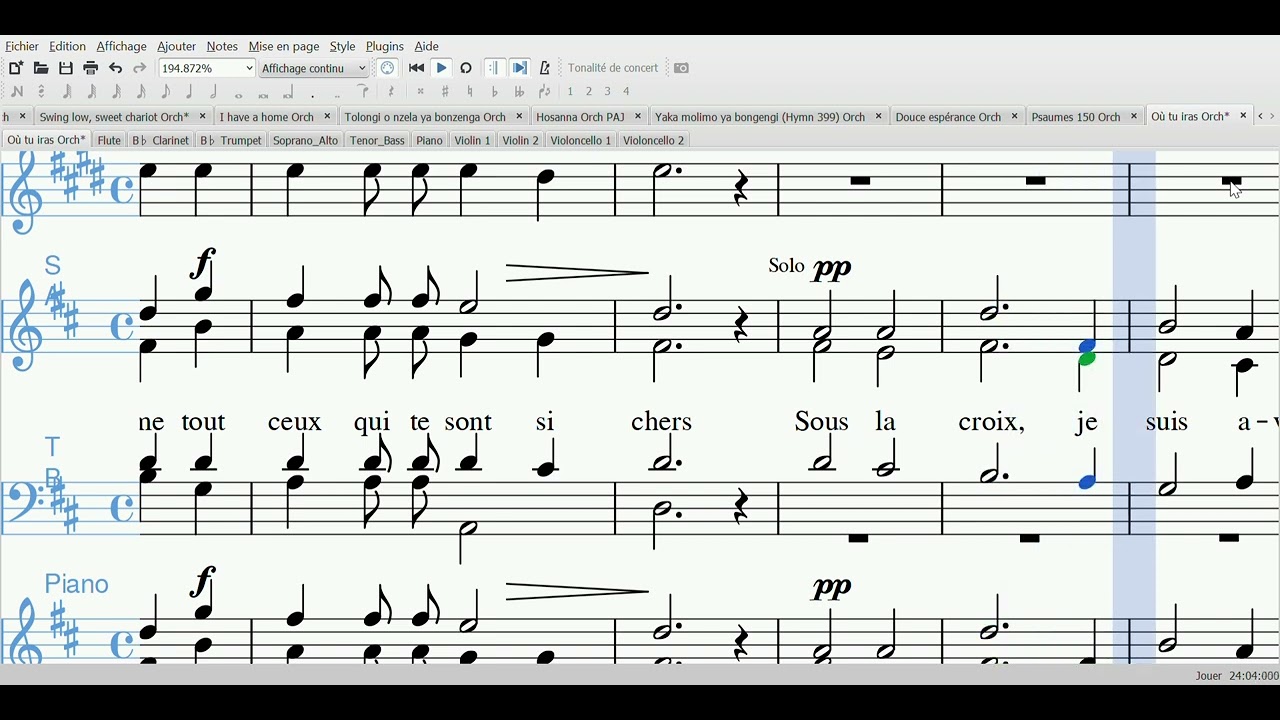This screenshot has height=720, width=1280.
Task: Open the Affichage continu view dropdown
Action: coord(315,68)
